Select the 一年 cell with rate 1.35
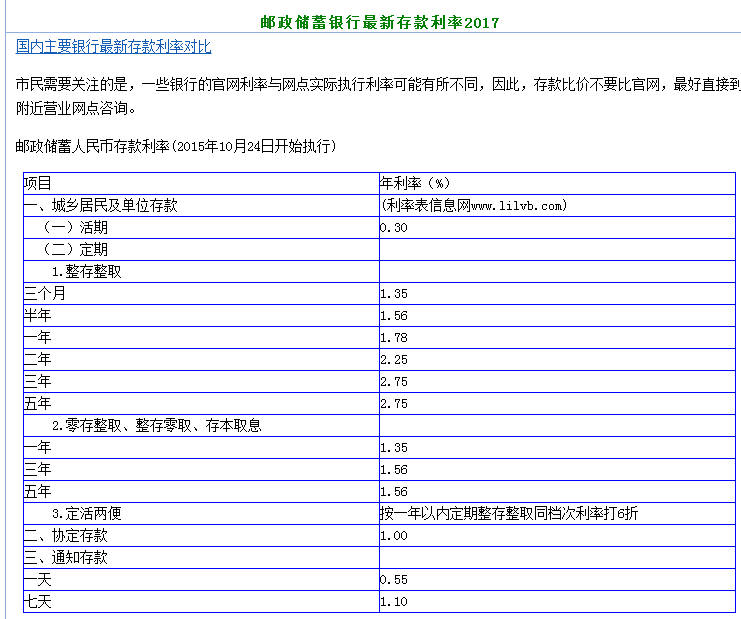741x619 pixels. coord(201,447)
